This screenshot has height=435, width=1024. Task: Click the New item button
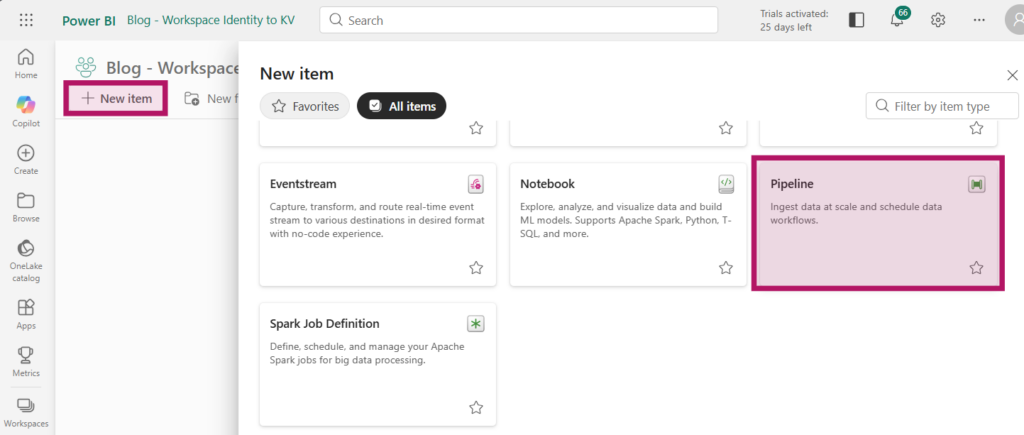point(116,99)
